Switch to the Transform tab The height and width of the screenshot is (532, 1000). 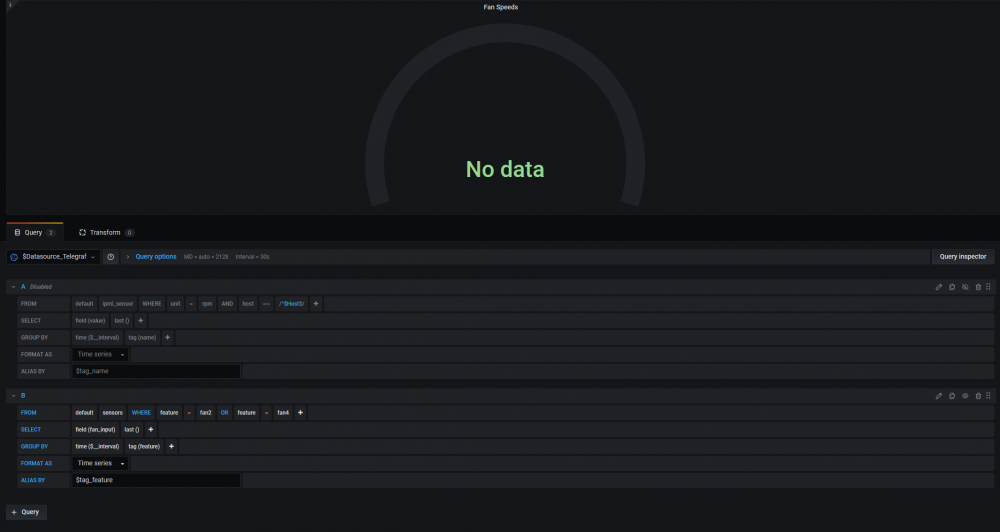tap(106, 233)
